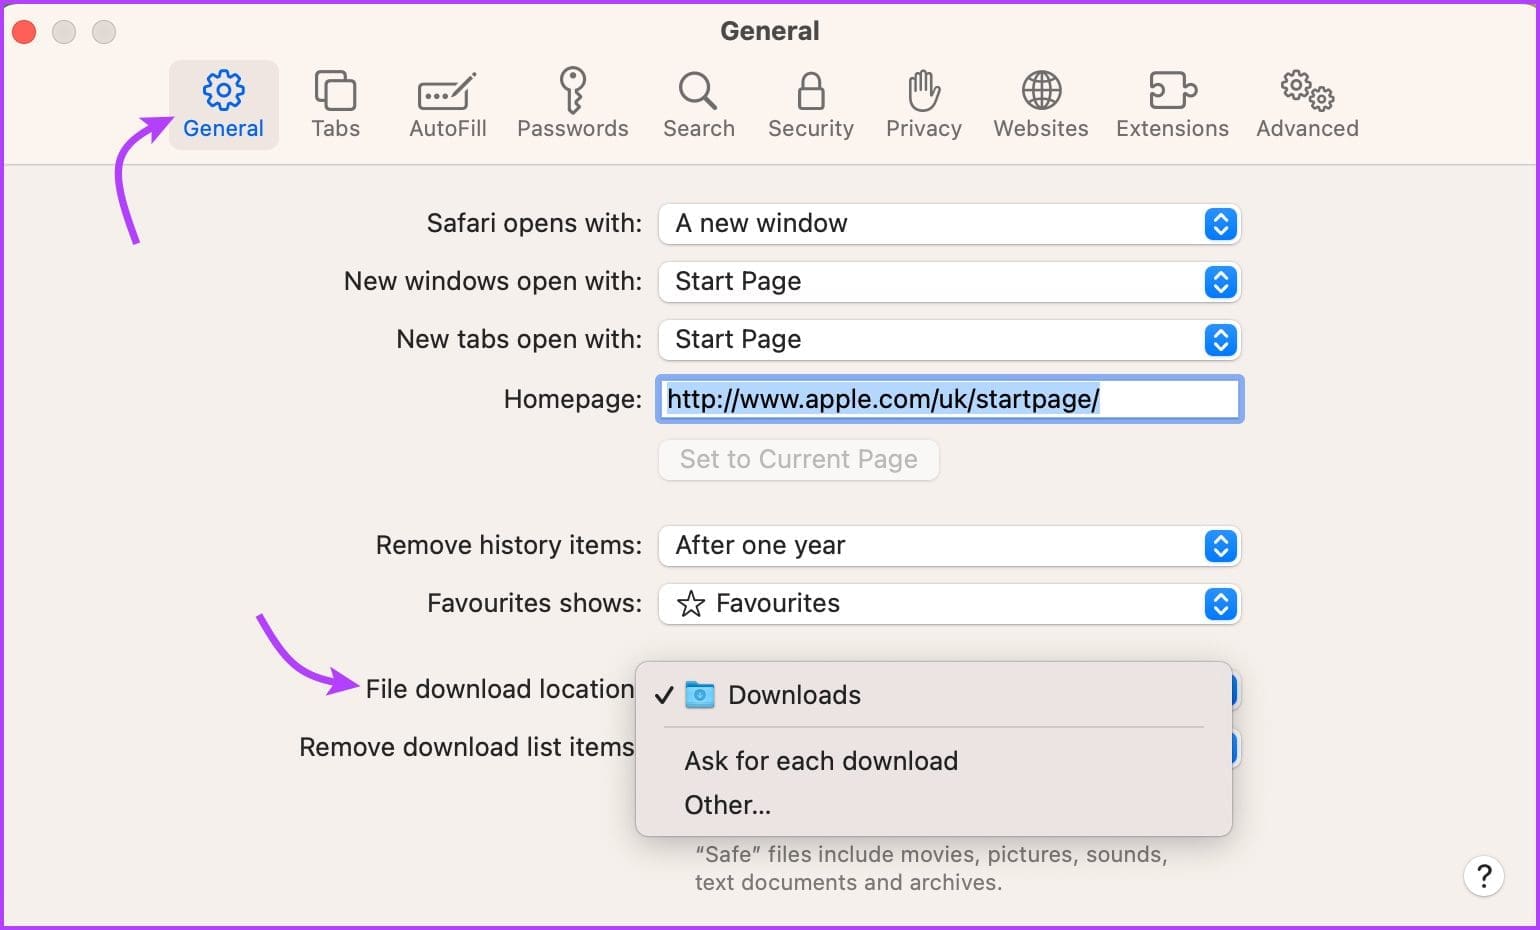This screenshot has width=1540, height=930.
Task: Click the 'Remove download list items' label
Action: coord(466,747)
